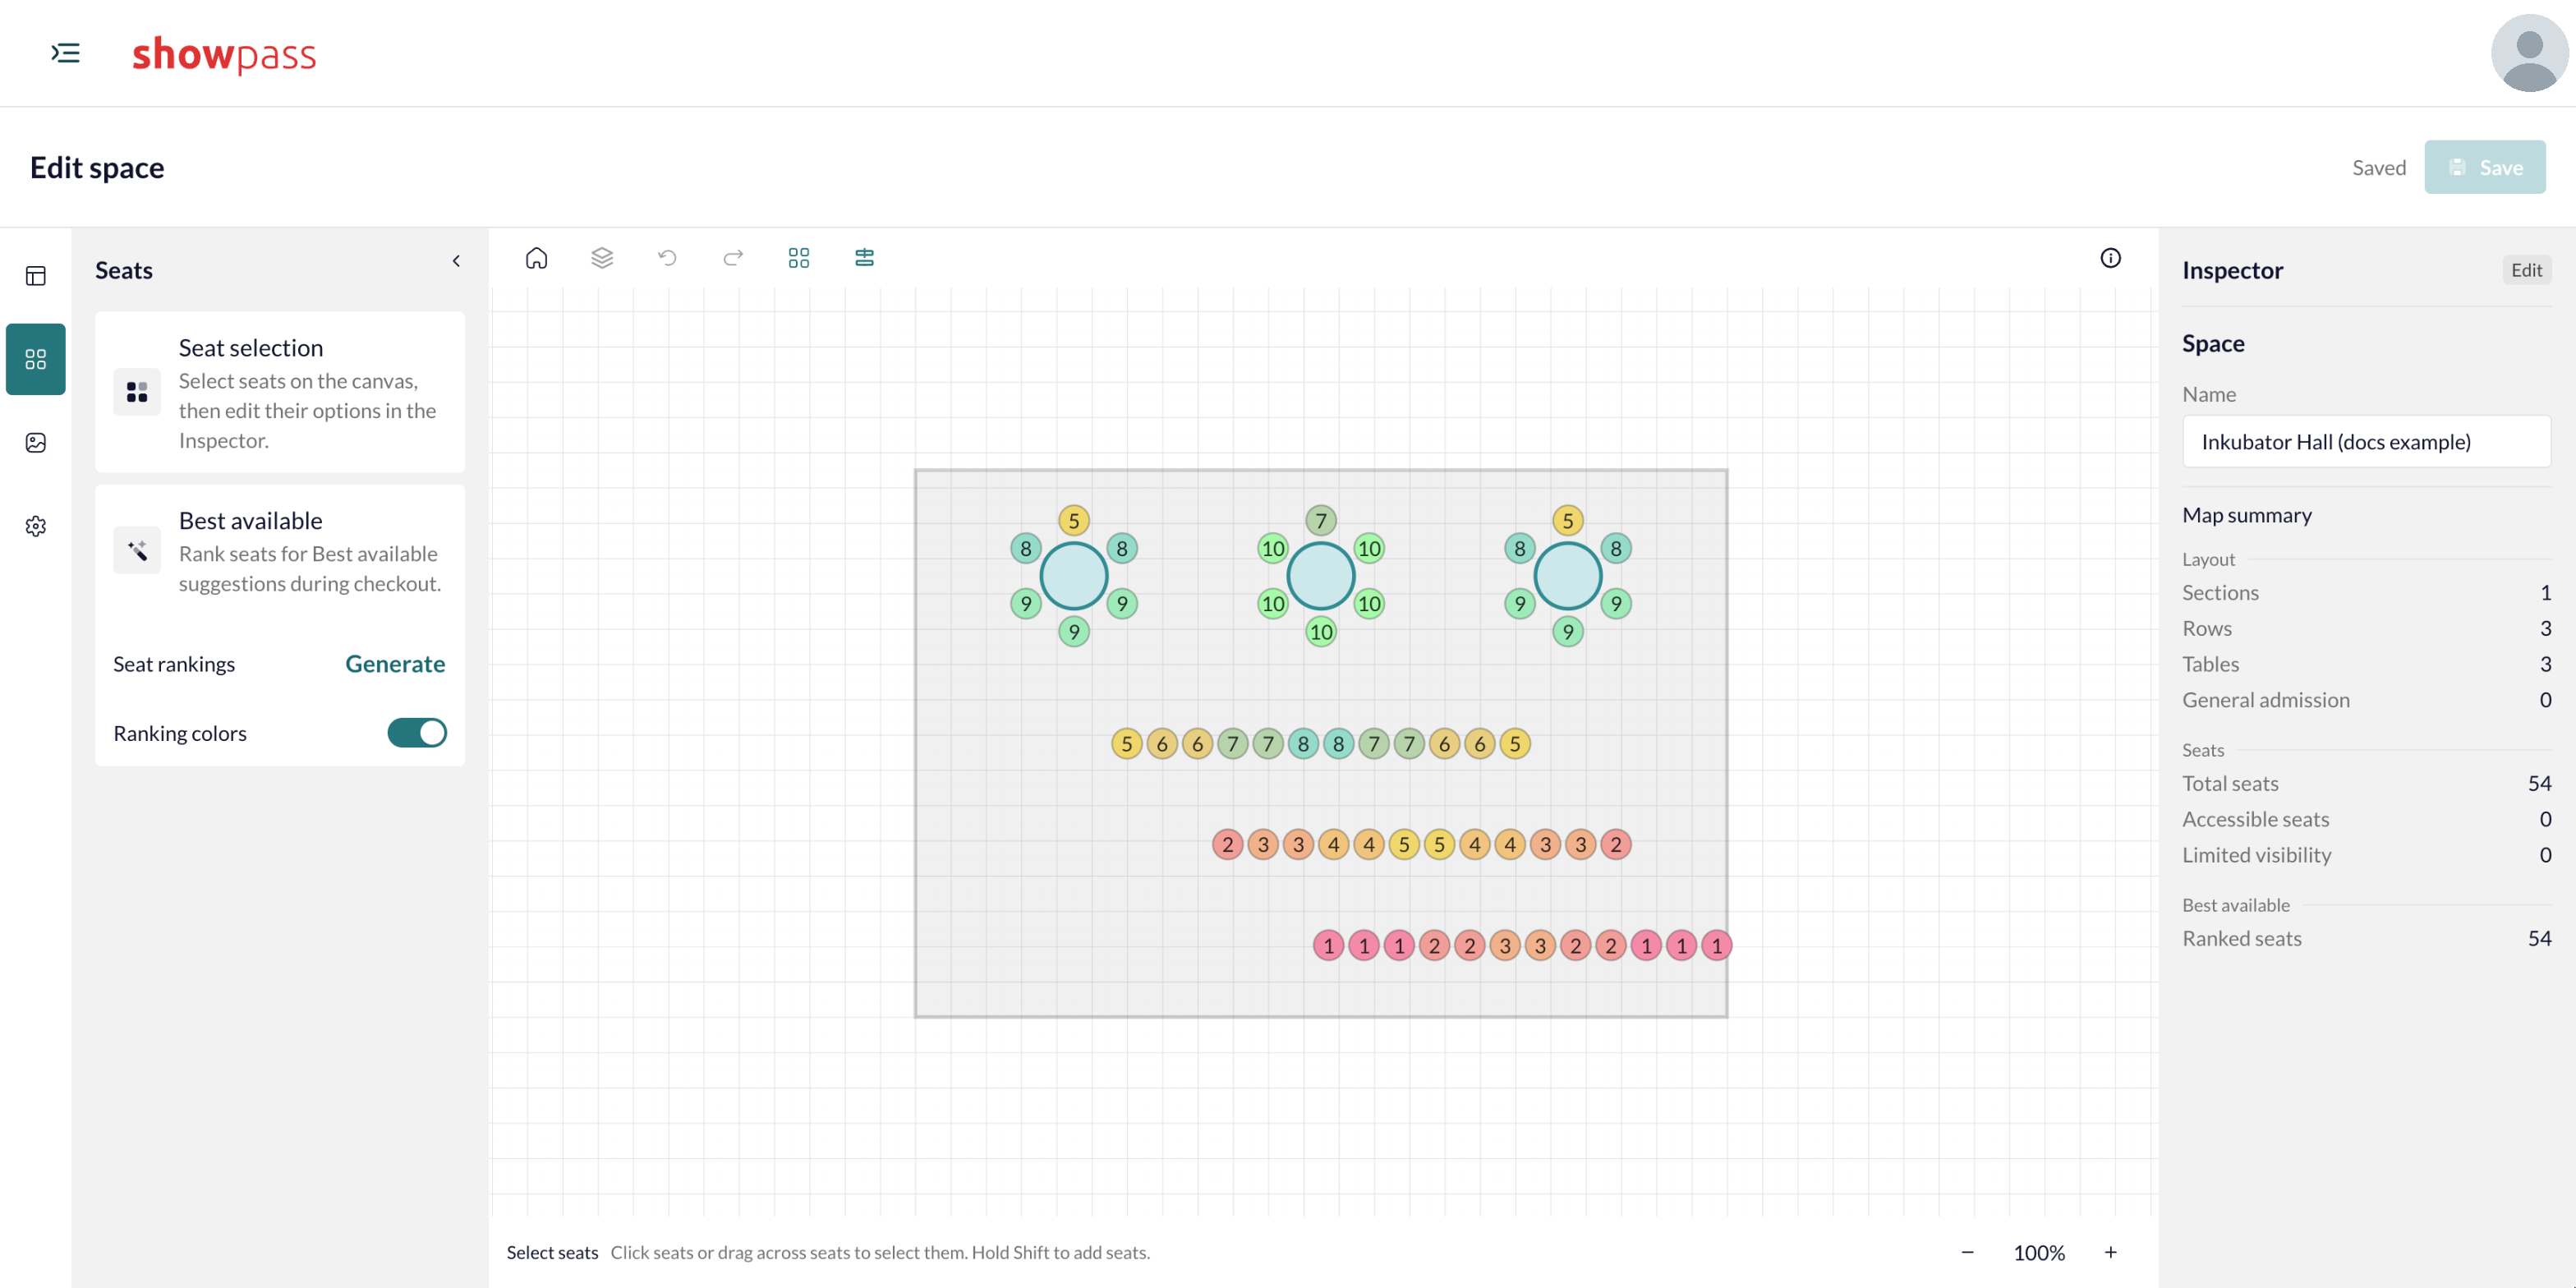Toggle the Ranking colors switch
The height and width of the screenshot is (1288, 2576).
click(417, 733)
